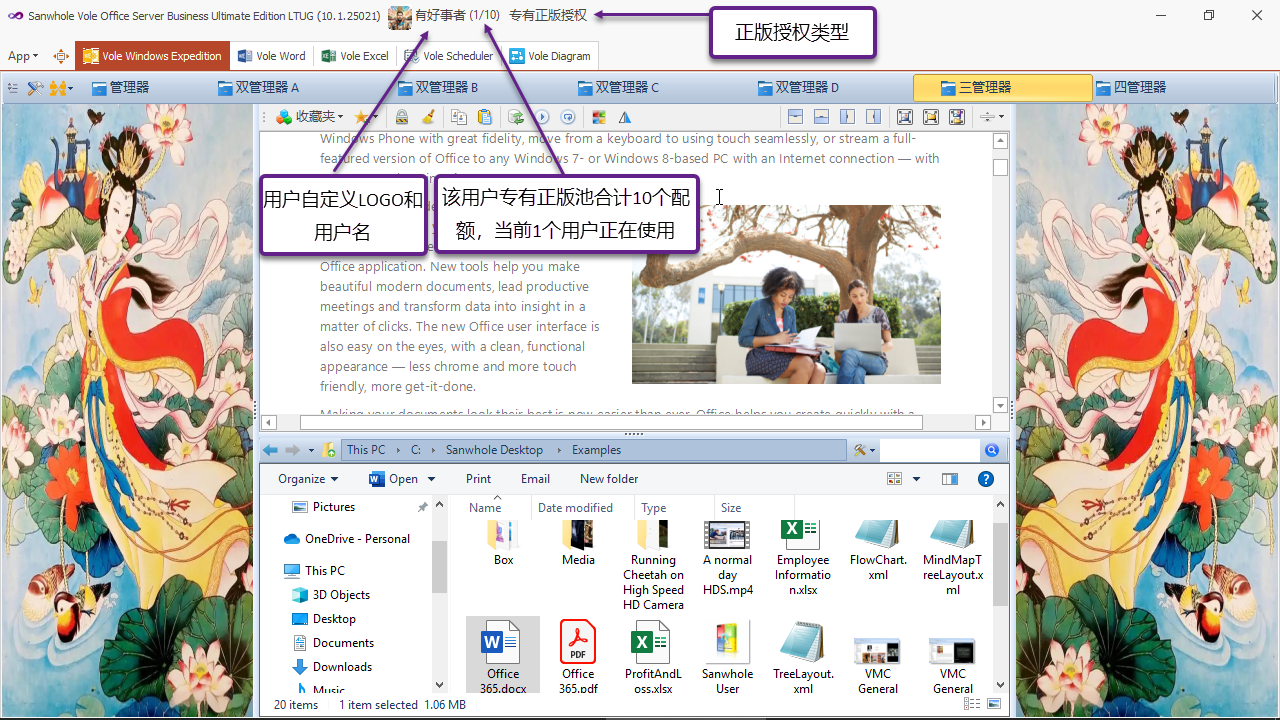The image size is (1280, 720).
Task: Click the New folder button
Action: point(609,479)
